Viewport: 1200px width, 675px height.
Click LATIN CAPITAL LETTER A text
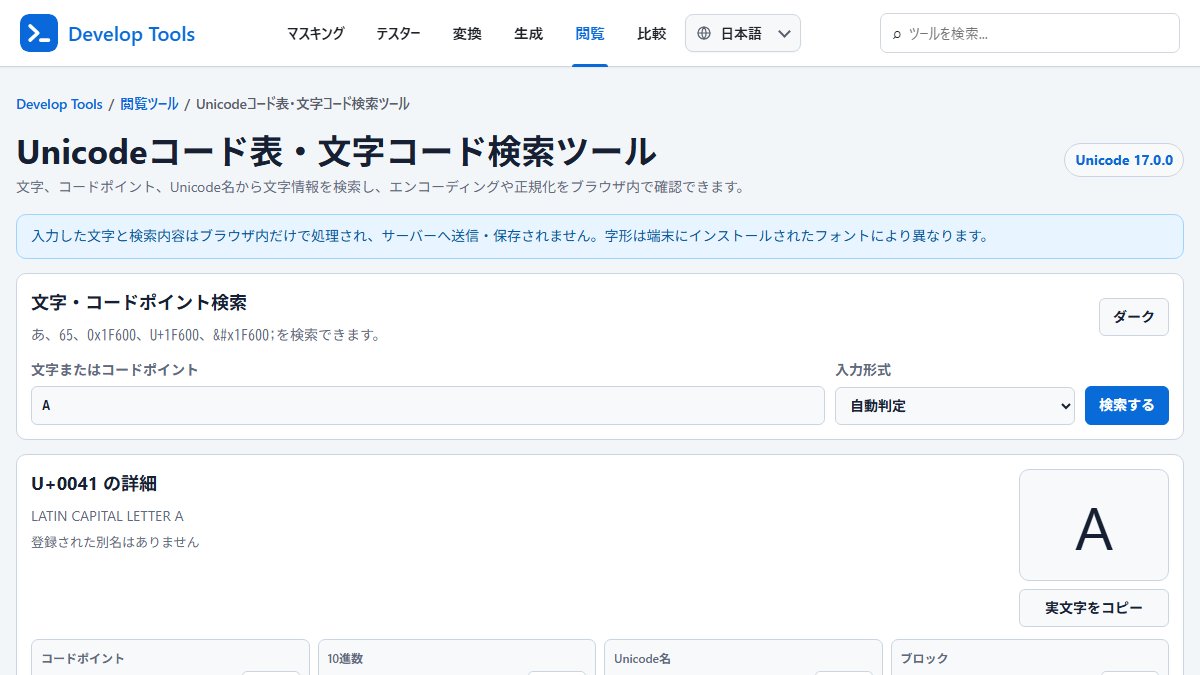(108, 517)
